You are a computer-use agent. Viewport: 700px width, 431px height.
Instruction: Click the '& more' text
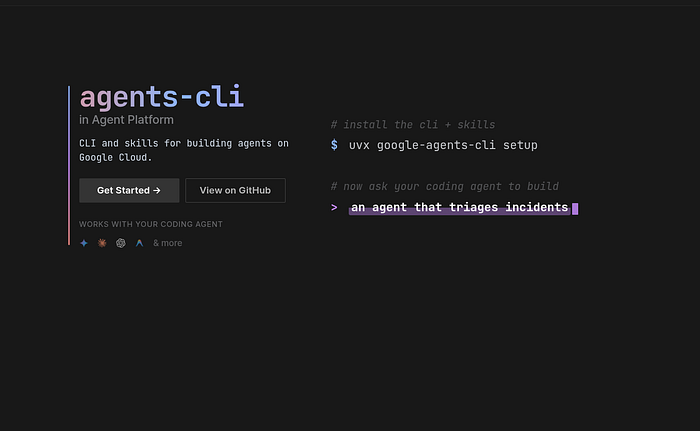pyautogui.click(x=167, y=243)
